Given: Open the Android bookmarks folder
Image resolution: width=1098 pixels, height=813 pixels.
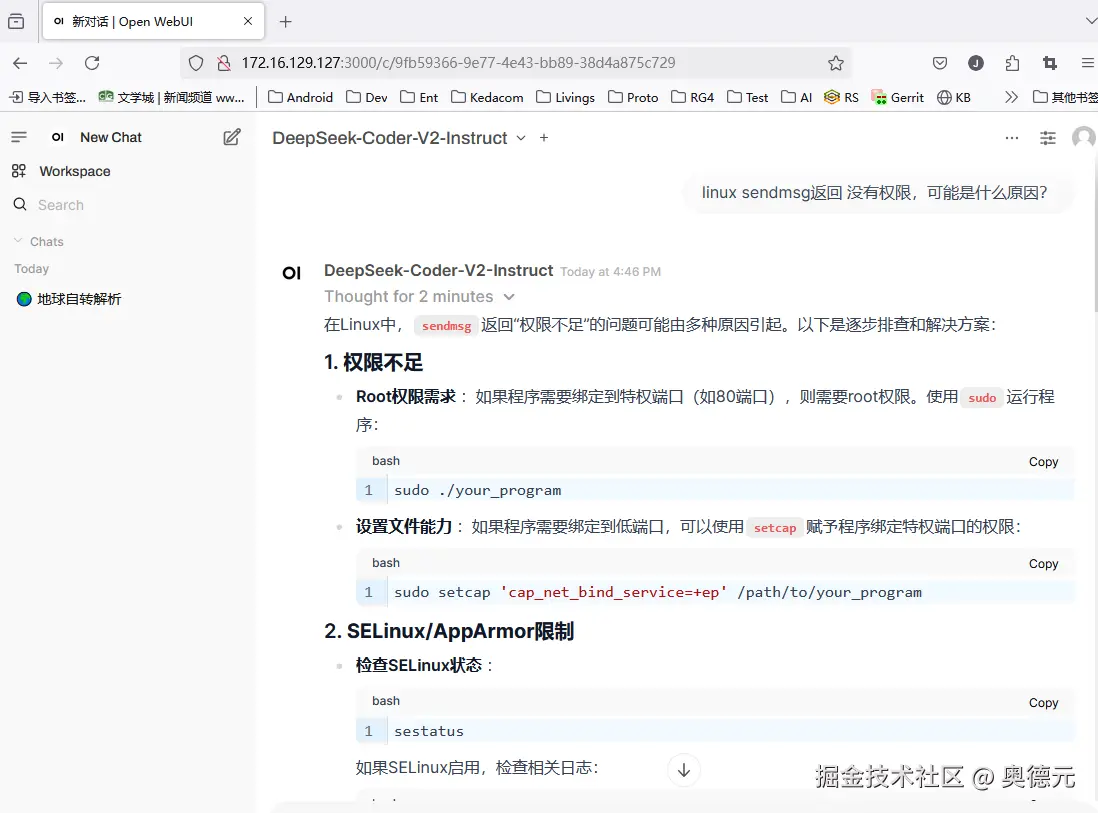Looking at the screenshot, I should tap(300, 97).
